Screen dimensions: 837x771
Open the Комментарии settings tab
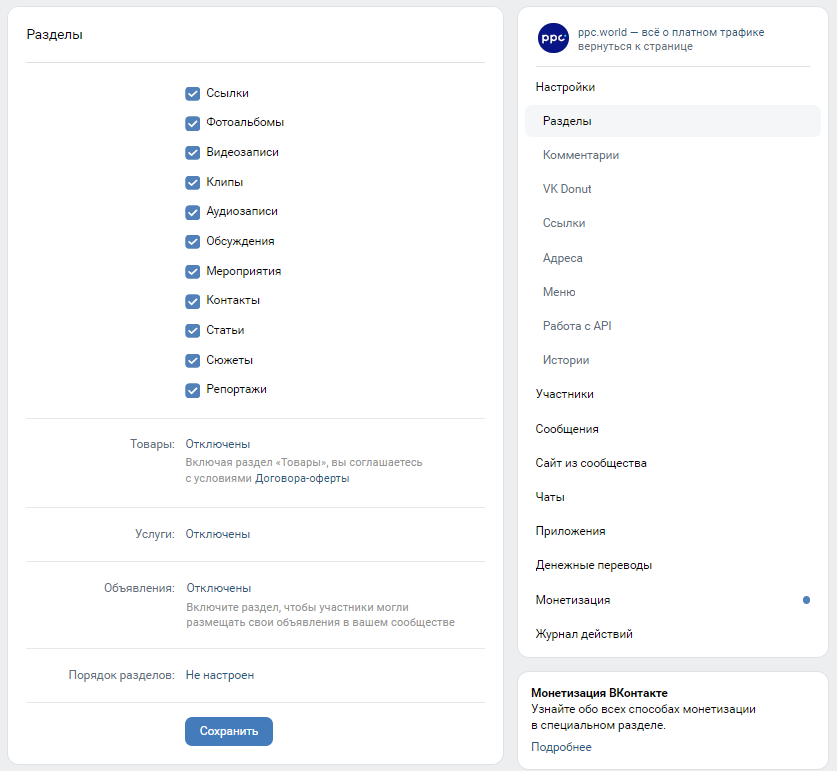(x=581, y=155)
